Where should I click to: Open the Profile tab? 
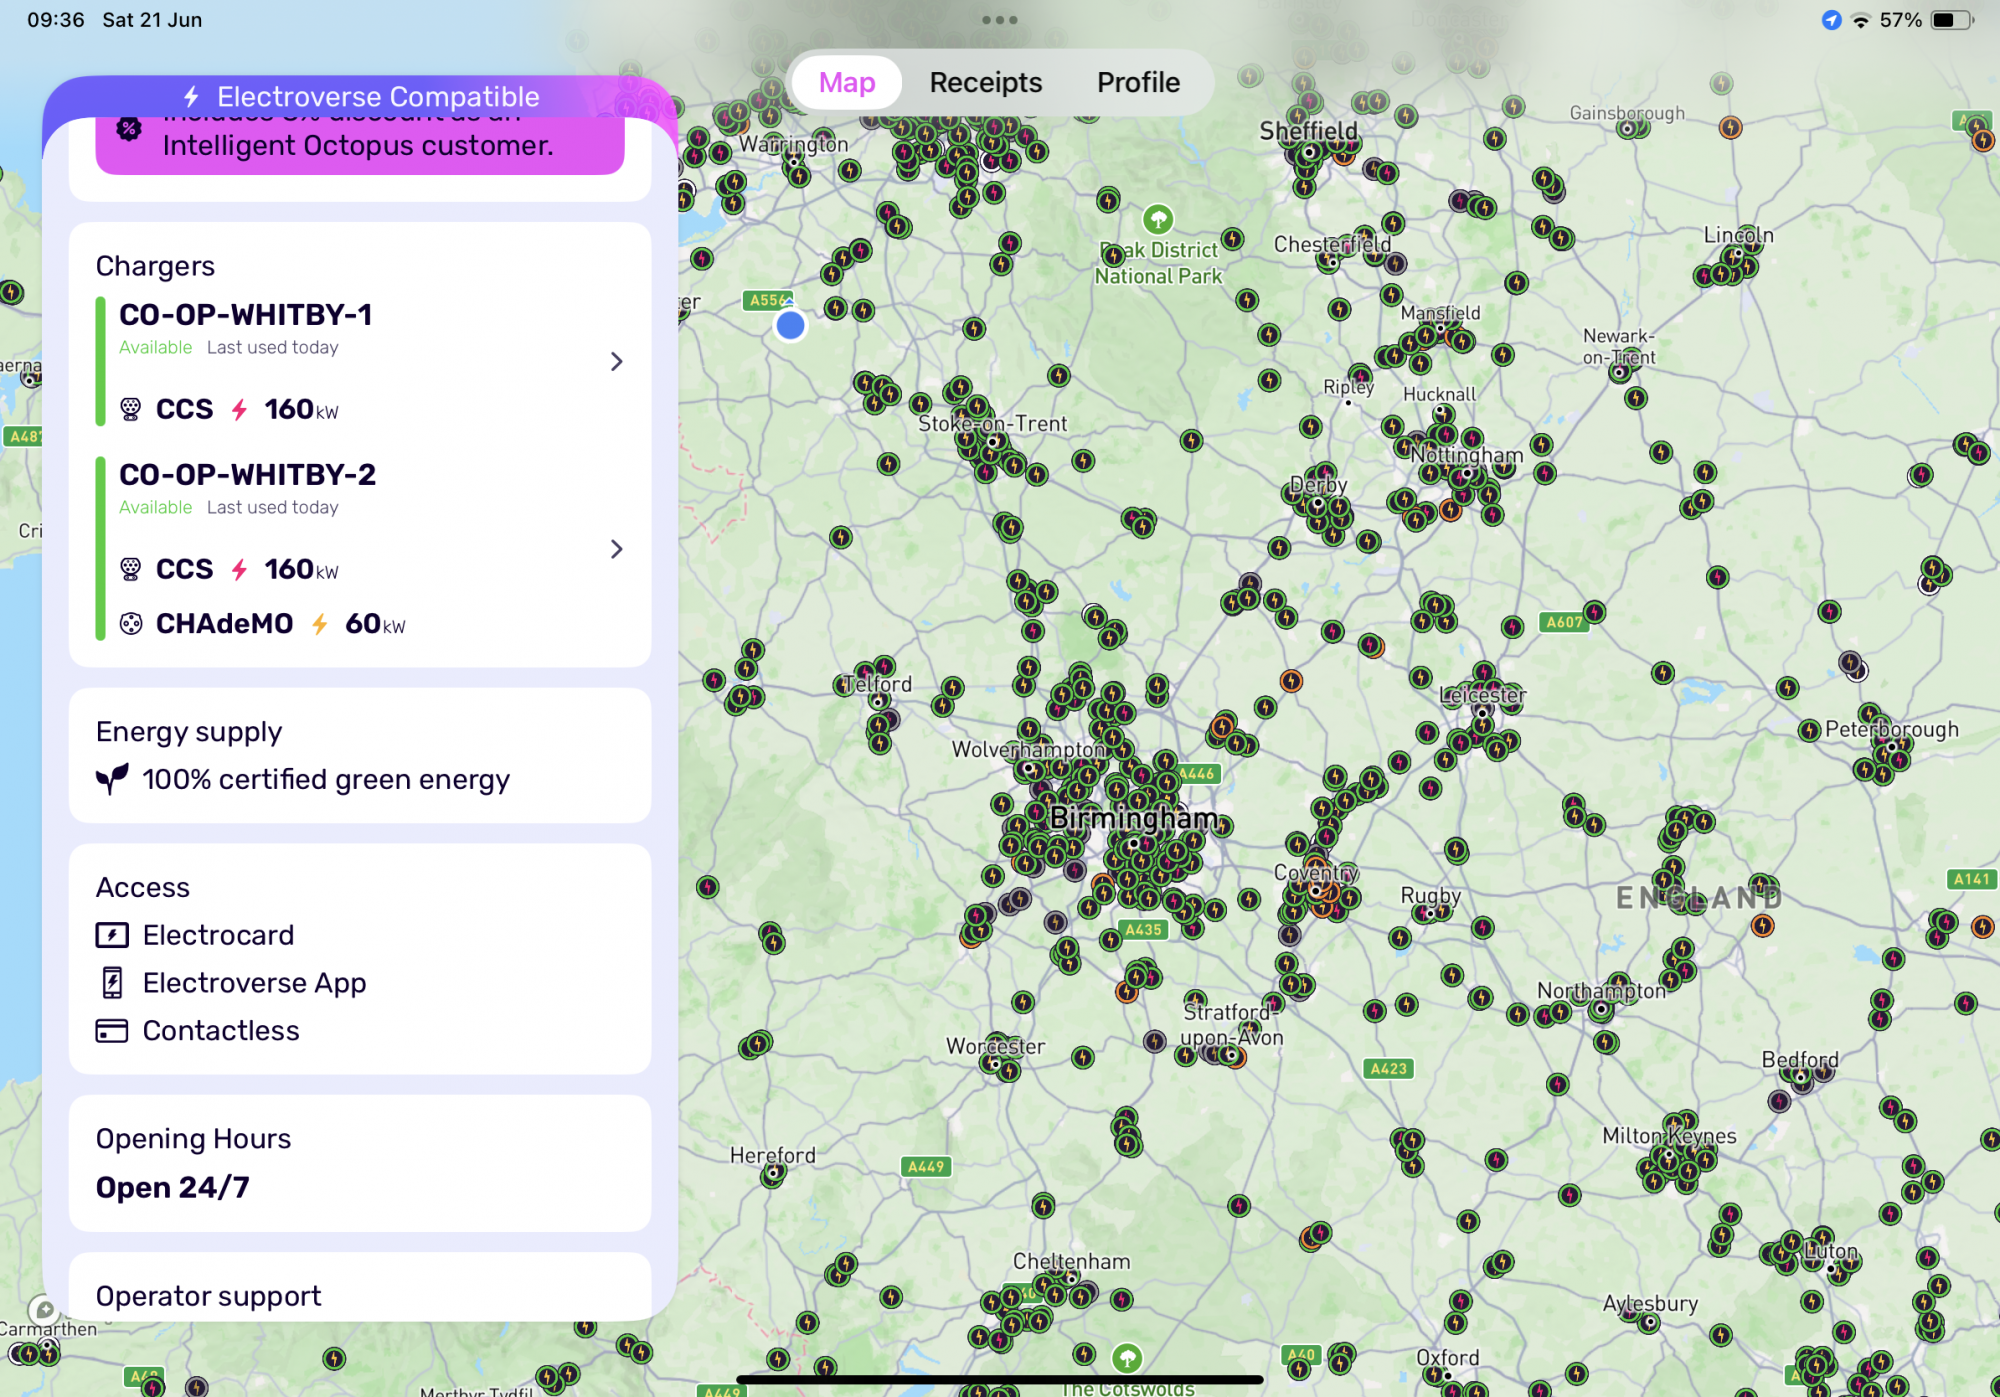(x=1138, y=82)
